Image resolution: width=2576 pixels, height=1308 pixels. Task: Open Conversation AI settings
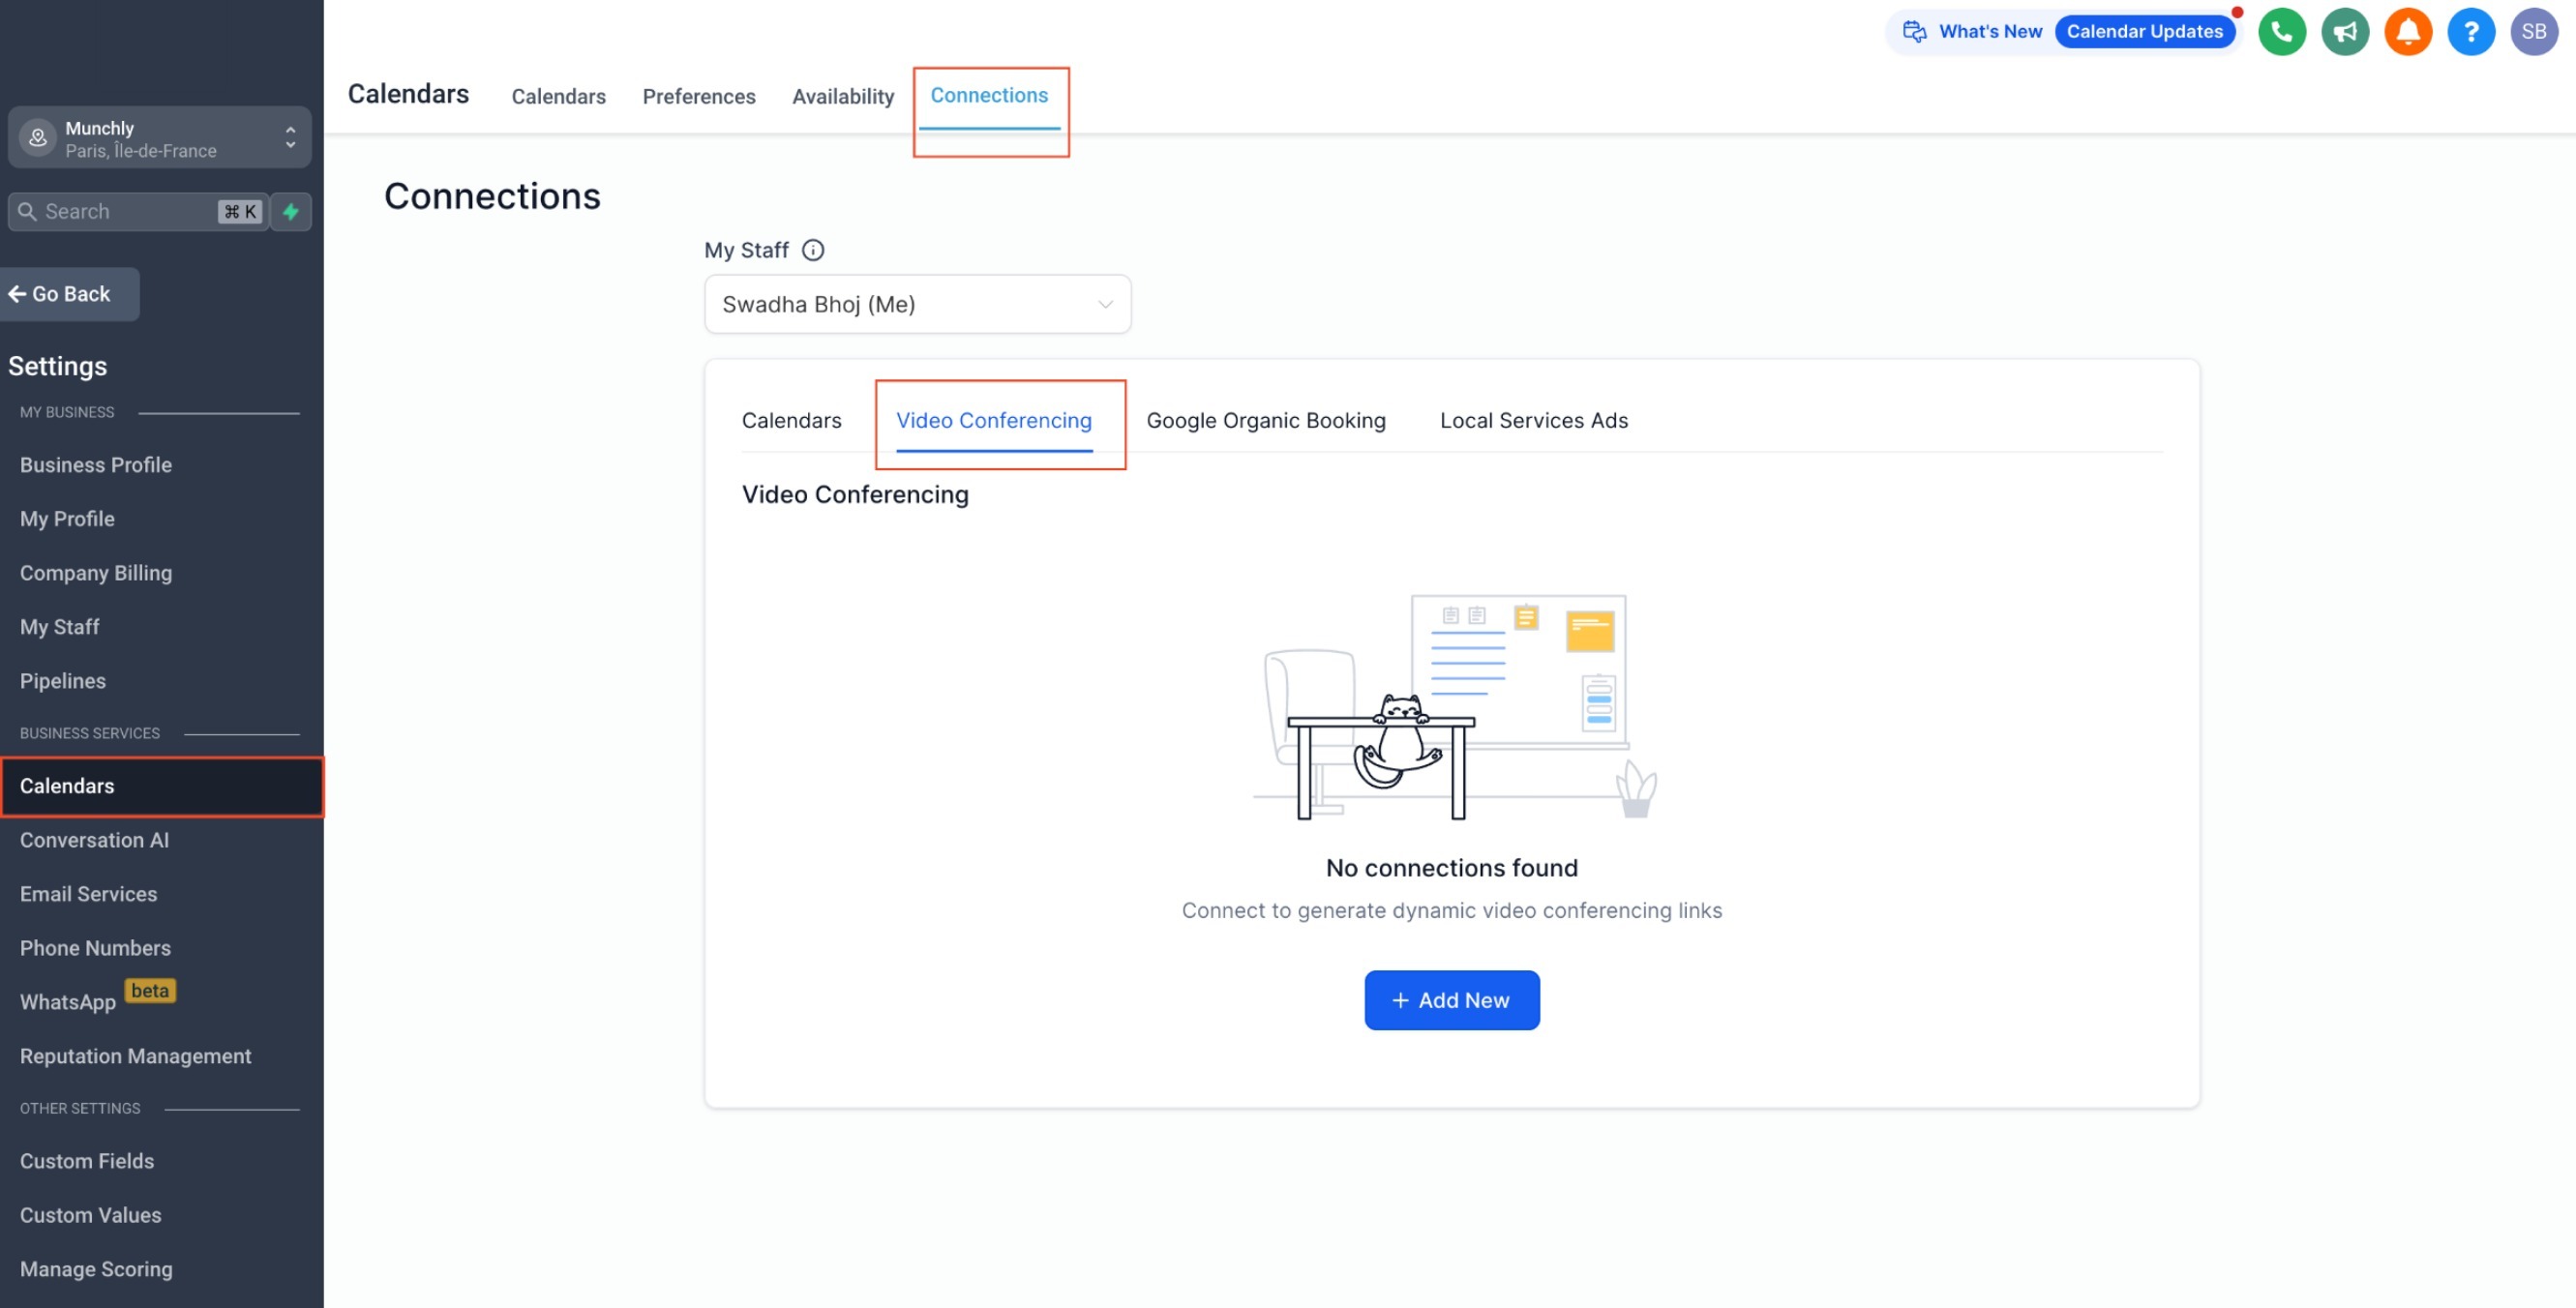[x=94, y=840]
